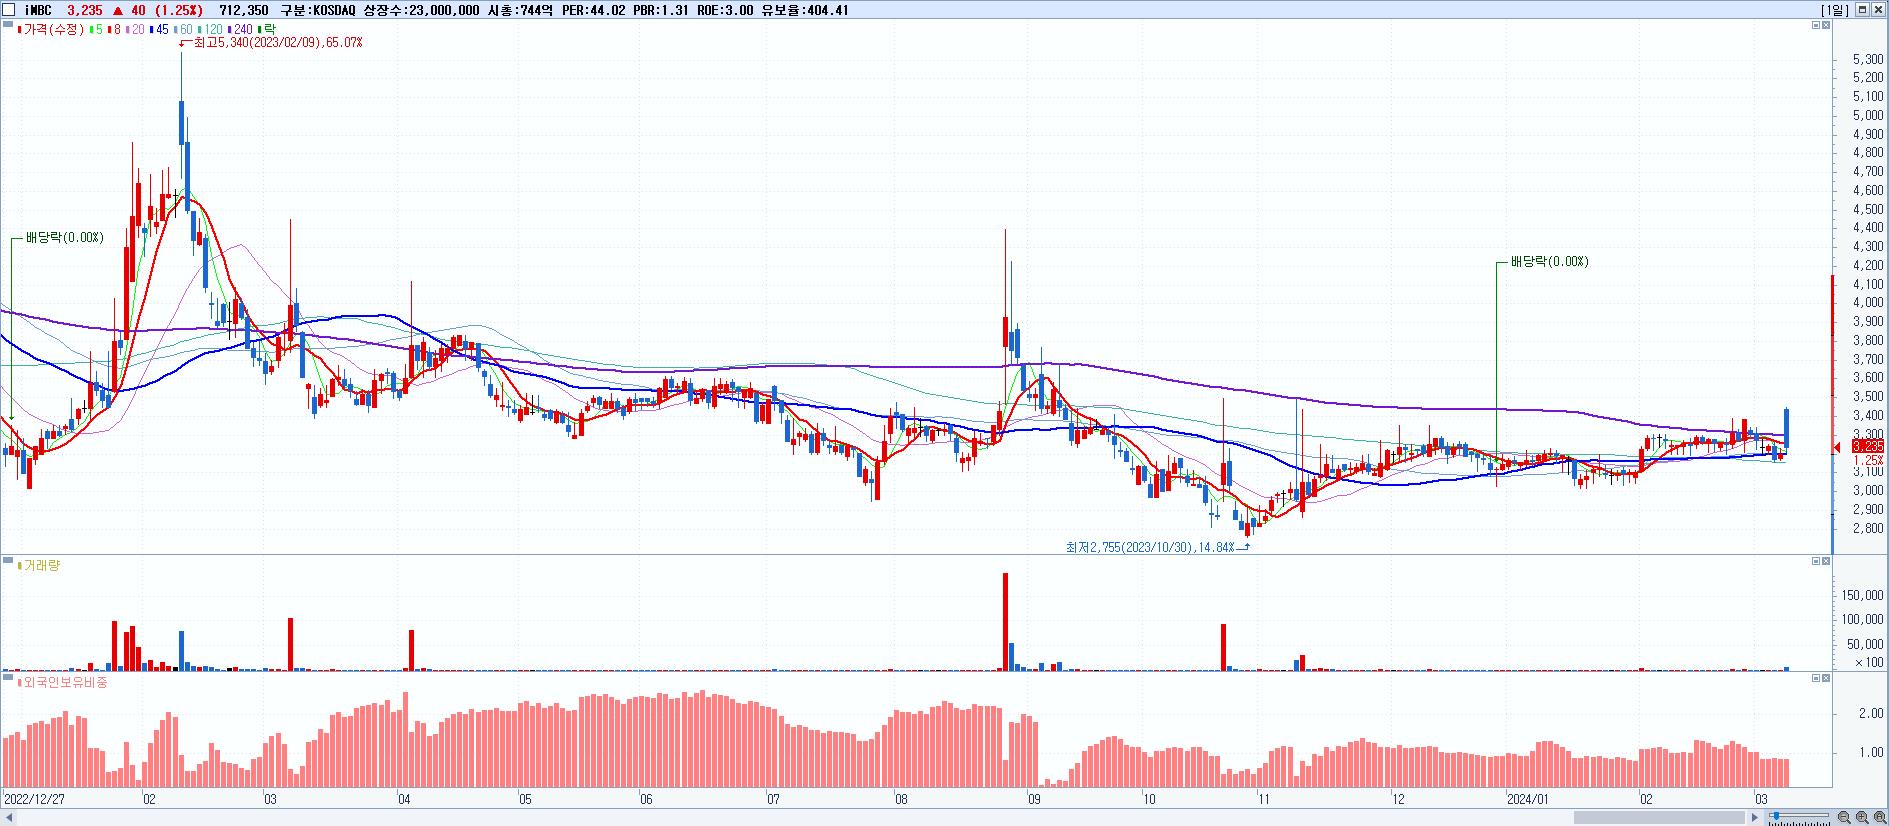
Task: Click the PBR:1.31 value
Action: [x=661, y=10]
